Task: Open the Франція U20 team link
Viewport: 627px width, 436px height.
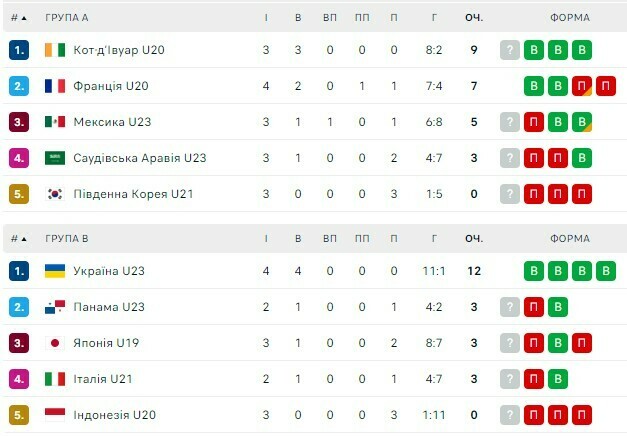Action: (110, 86)
